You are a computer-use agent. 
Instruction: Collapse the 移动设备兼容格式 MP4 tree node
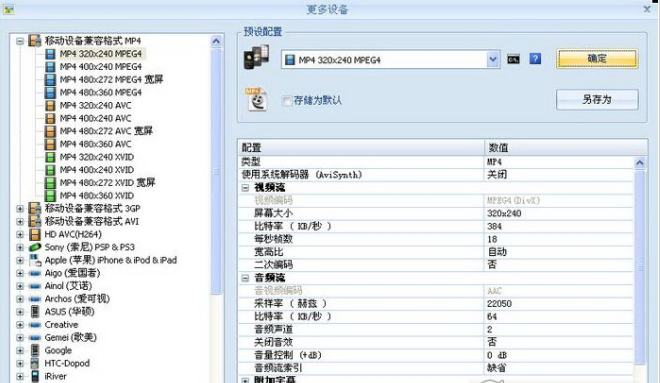point(20,41)
